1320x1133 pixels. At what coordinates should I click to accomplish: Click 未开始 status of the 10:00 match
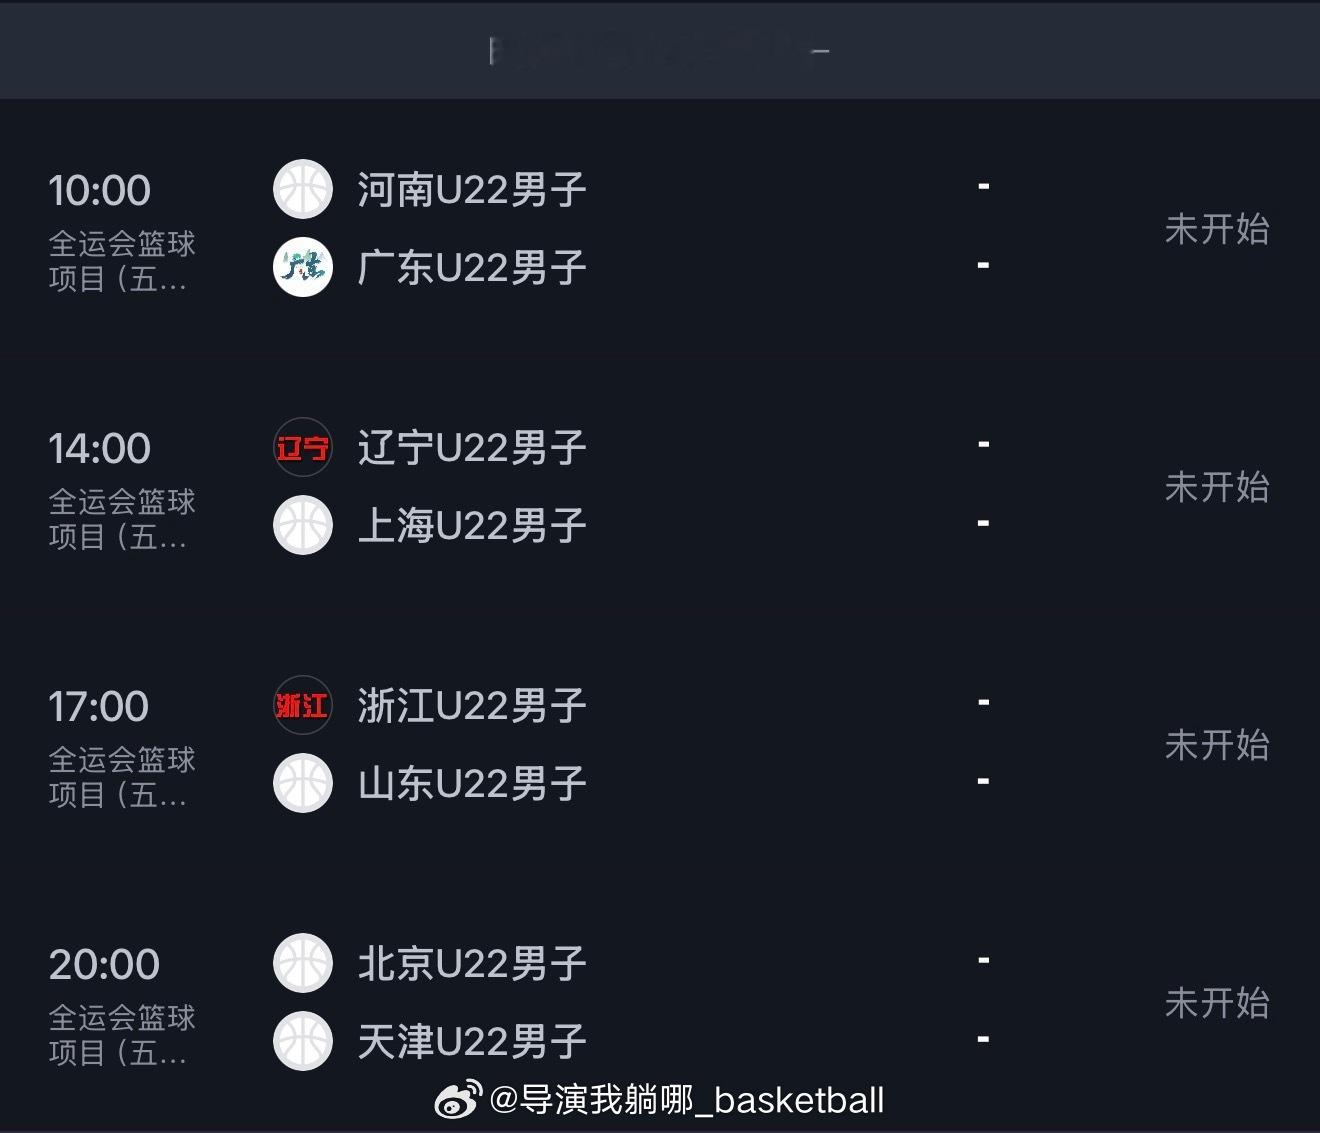(1216, 229)
